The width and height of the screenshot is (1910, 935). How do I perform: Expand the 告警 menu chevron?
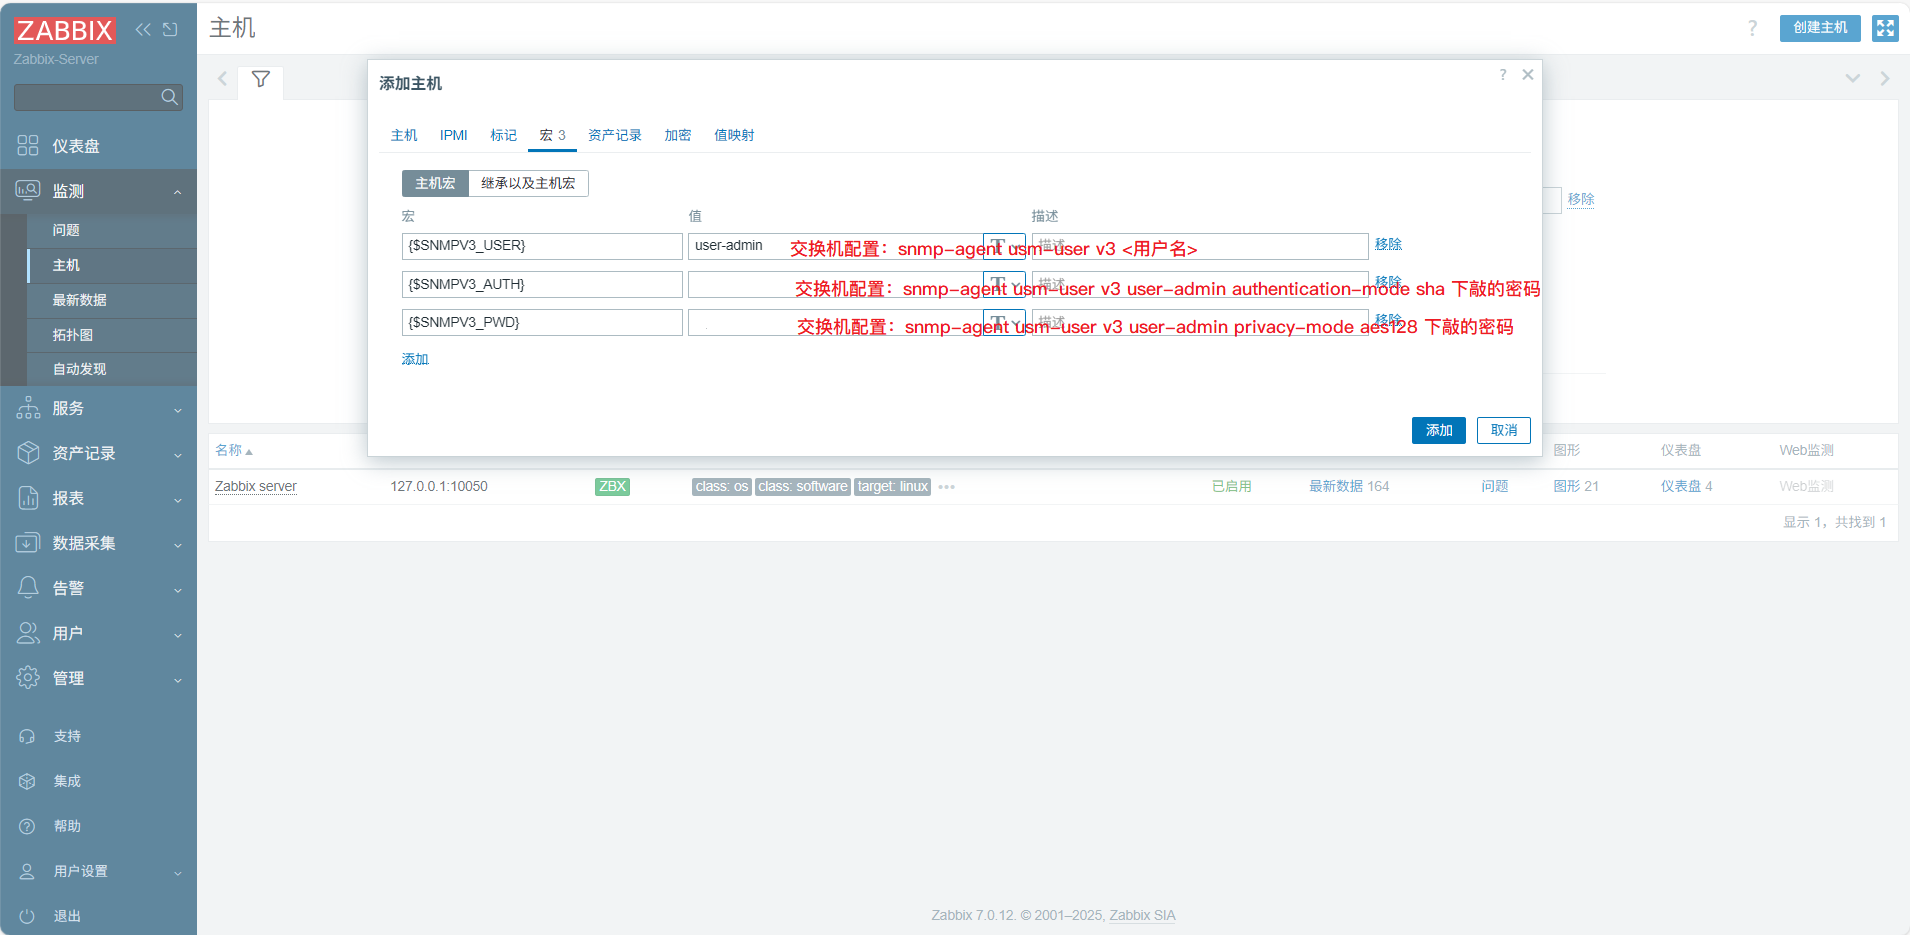178,590
